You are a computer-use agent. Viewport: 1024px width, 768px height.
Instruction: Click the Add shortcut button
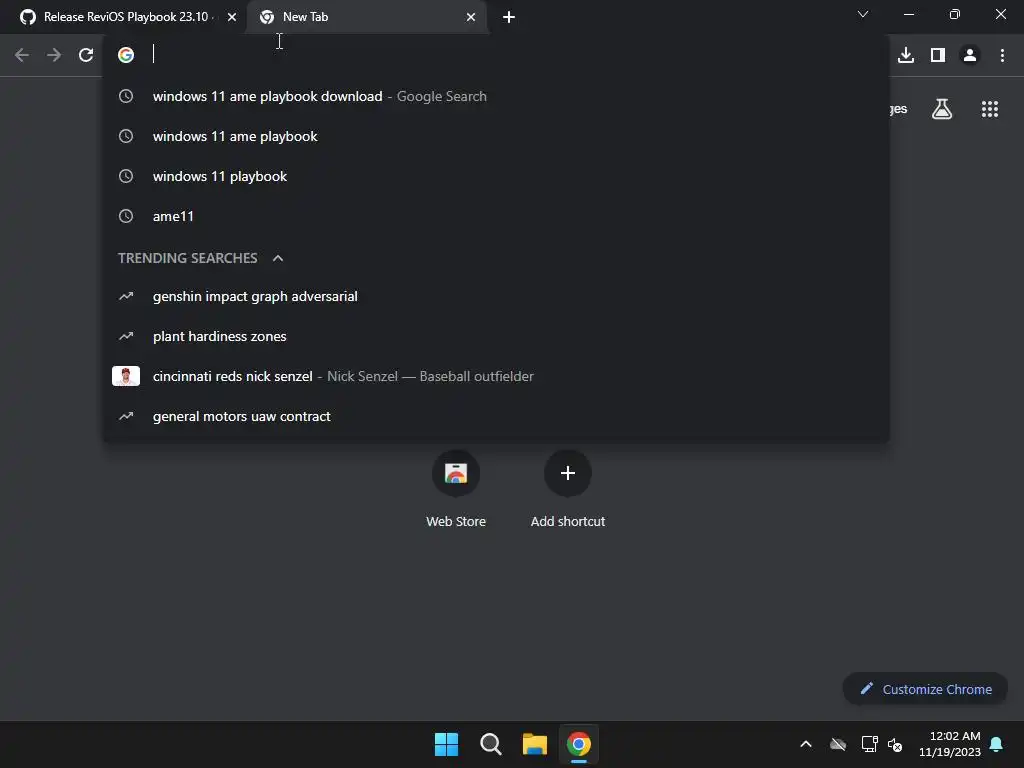[568, 490]
